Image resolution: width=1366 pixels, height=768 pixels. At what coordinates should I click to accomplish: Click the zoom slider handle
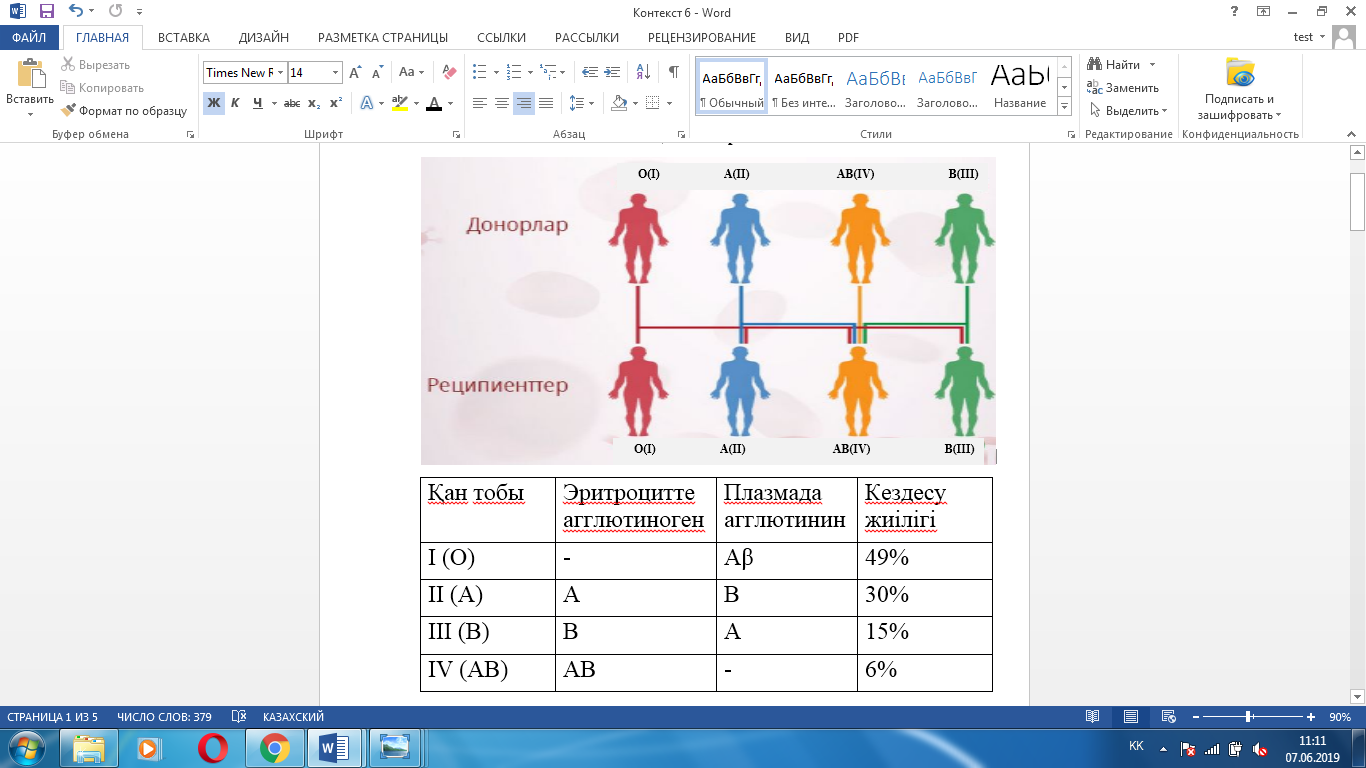[x=1249, y=717]
